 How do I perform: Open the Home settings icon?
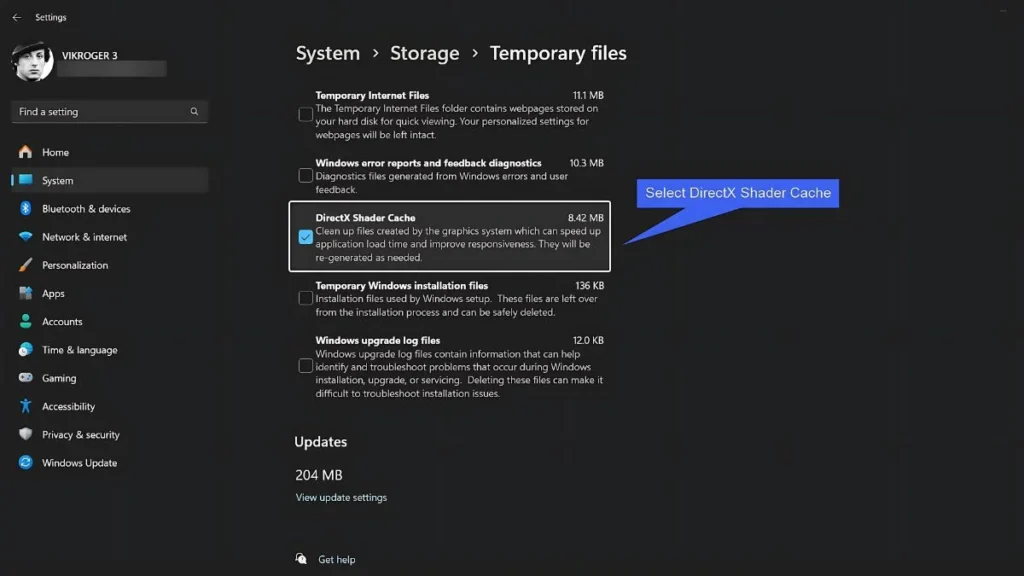coord(25,152)
